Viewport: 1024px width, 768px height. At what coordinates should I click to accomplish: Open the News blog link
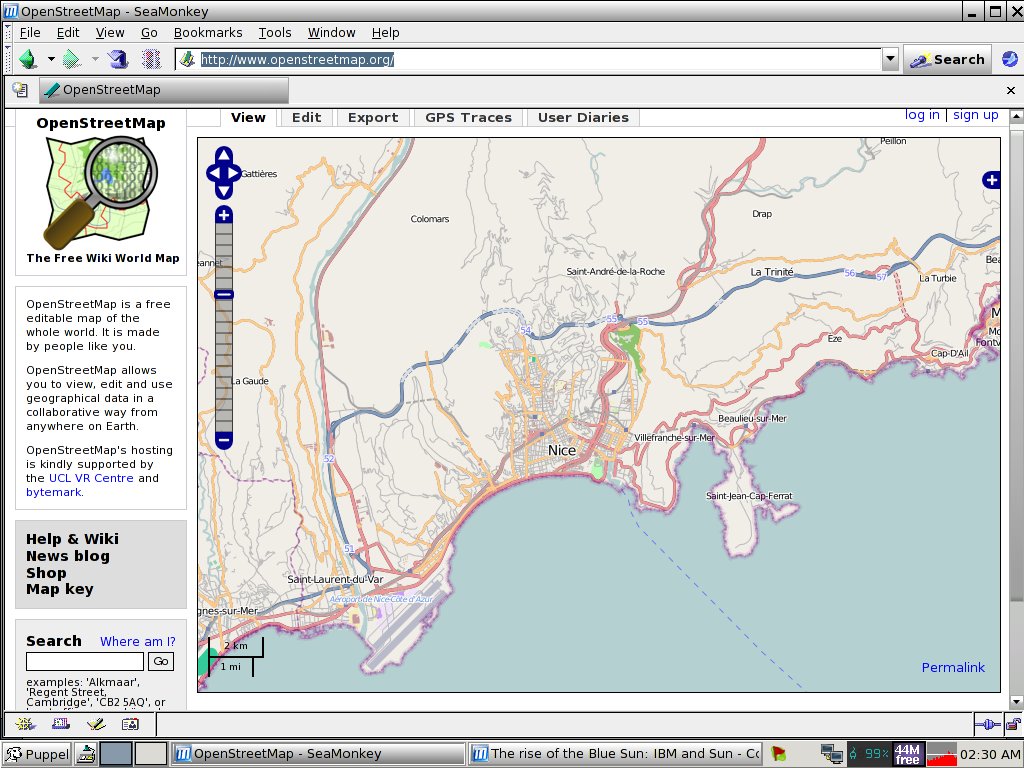coord(68,556)
